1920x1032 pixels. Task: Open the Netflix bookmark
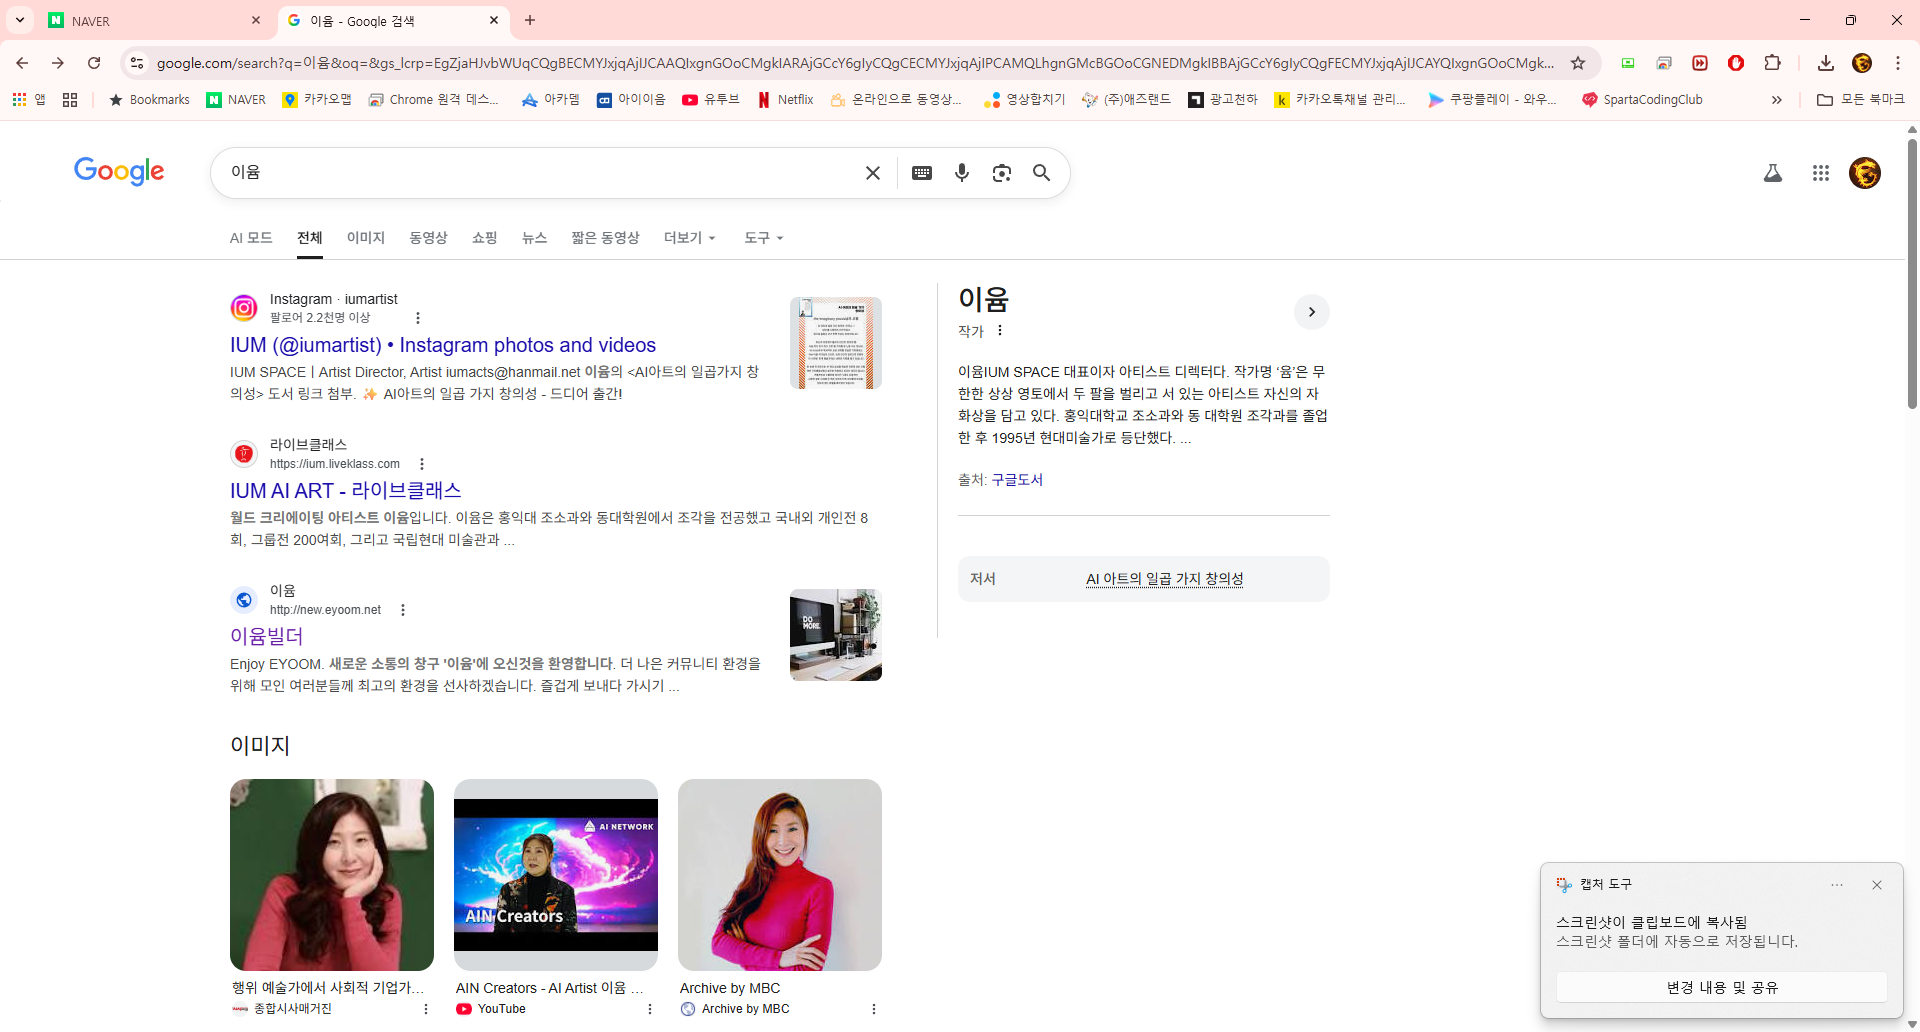[x=785, y=100]
